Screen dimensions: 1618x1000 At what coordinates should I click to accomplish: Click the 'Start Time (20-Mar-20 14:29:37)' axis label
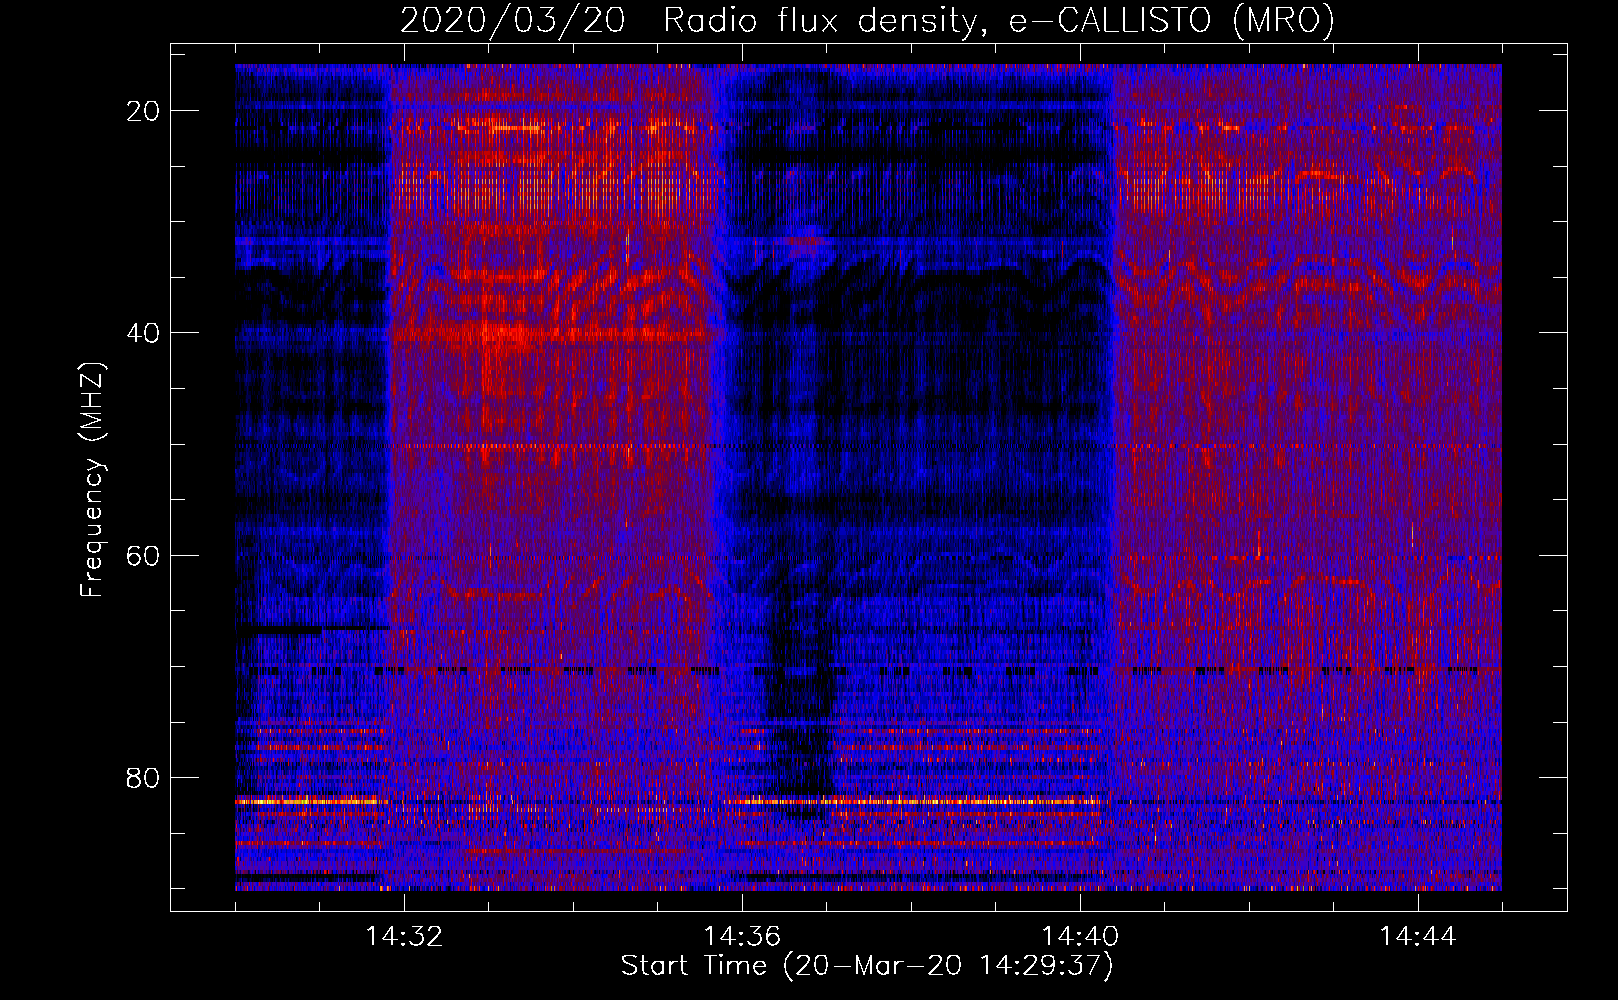867,966
